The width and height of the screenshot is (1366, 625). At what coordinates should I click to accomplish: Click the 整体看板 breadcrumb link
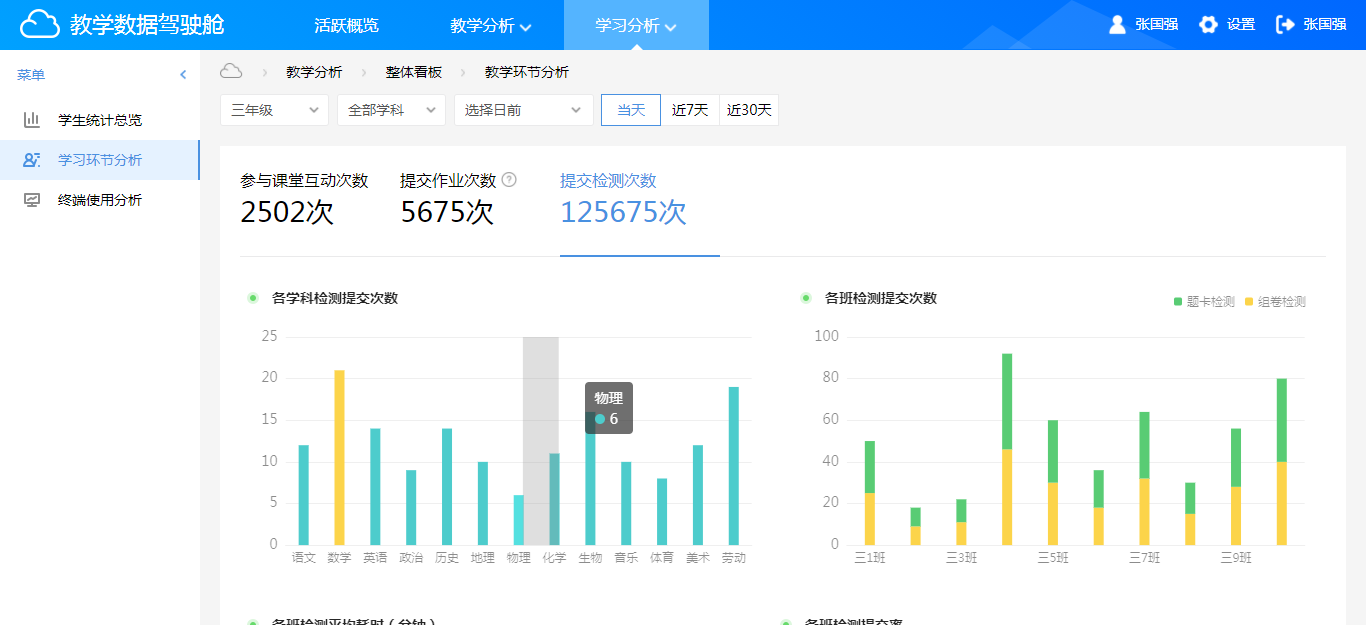[x=413, y=72]
